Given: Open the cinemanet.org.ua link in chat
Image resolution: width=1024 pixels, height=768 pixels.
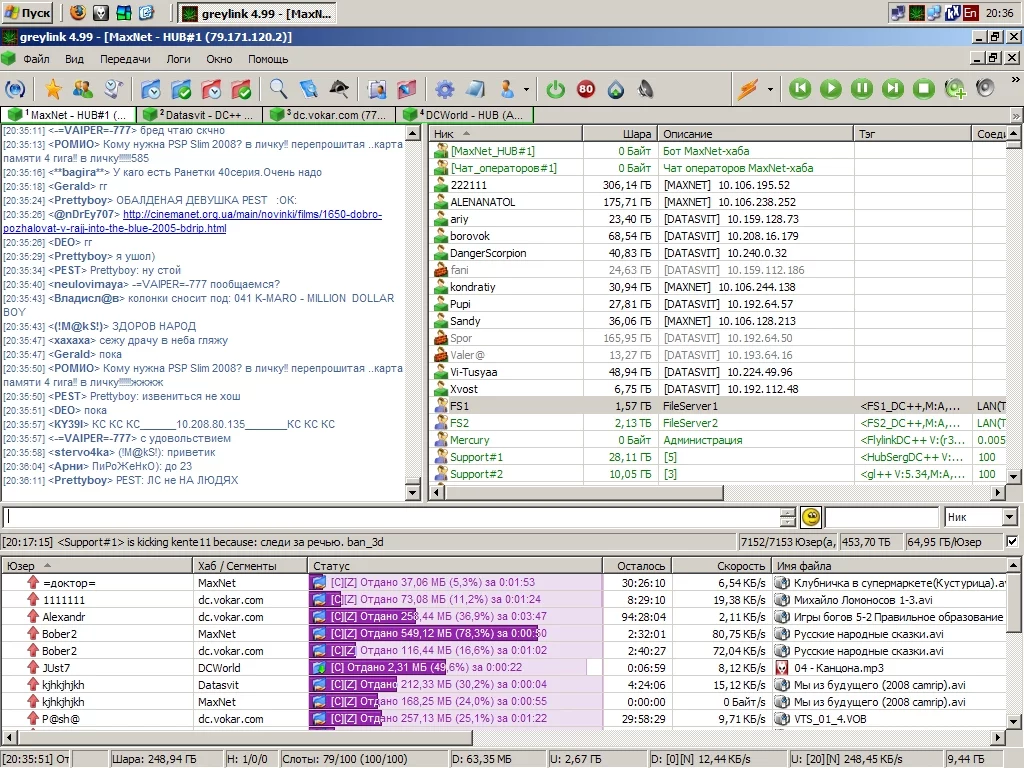Looking at the screenshot, I should pyautogui.click(x=193, y=221).
